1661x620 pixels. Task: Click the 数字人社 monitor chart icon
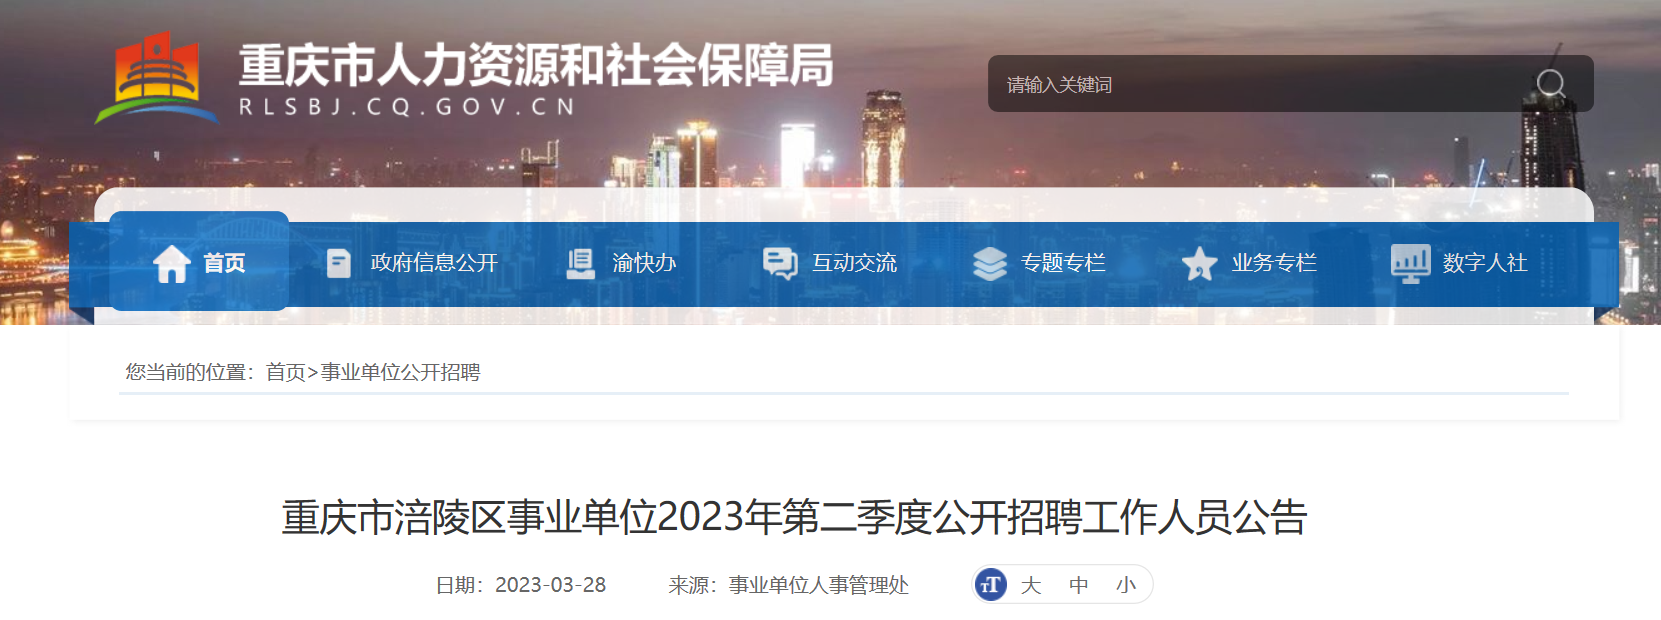(x=1410, y=264)
